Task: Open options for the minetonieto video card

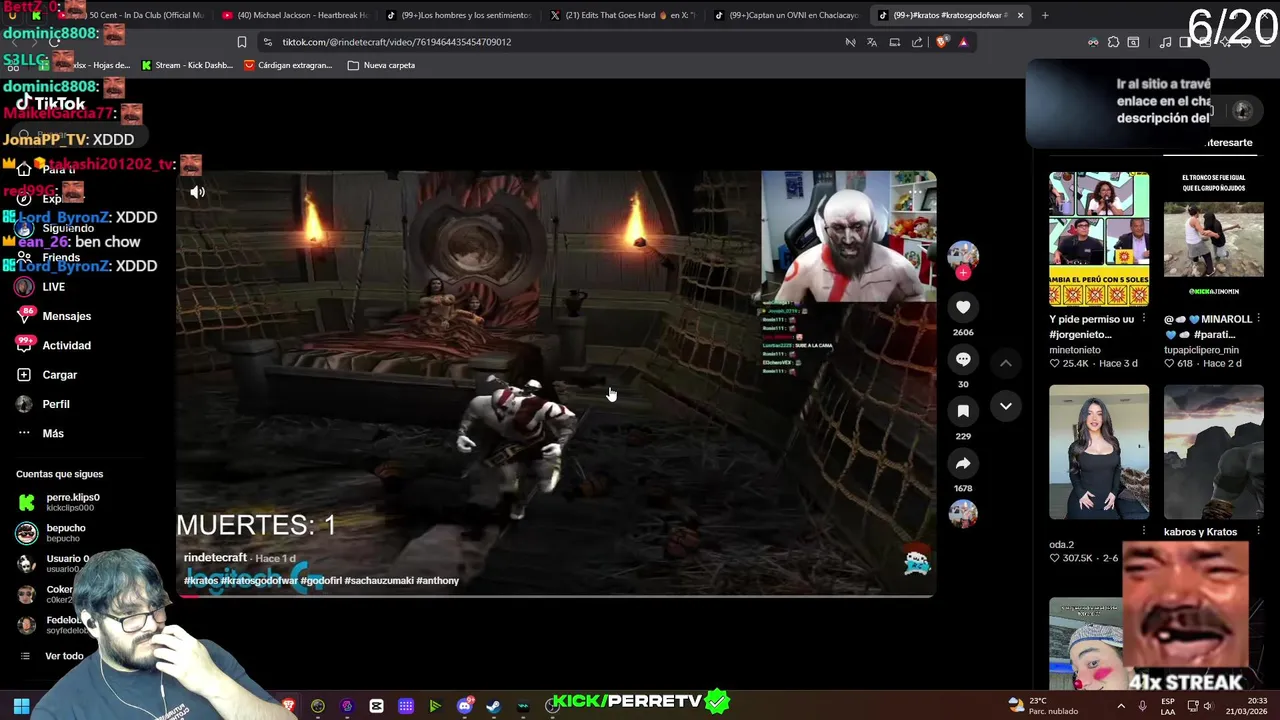Action: pos(1144,318)
